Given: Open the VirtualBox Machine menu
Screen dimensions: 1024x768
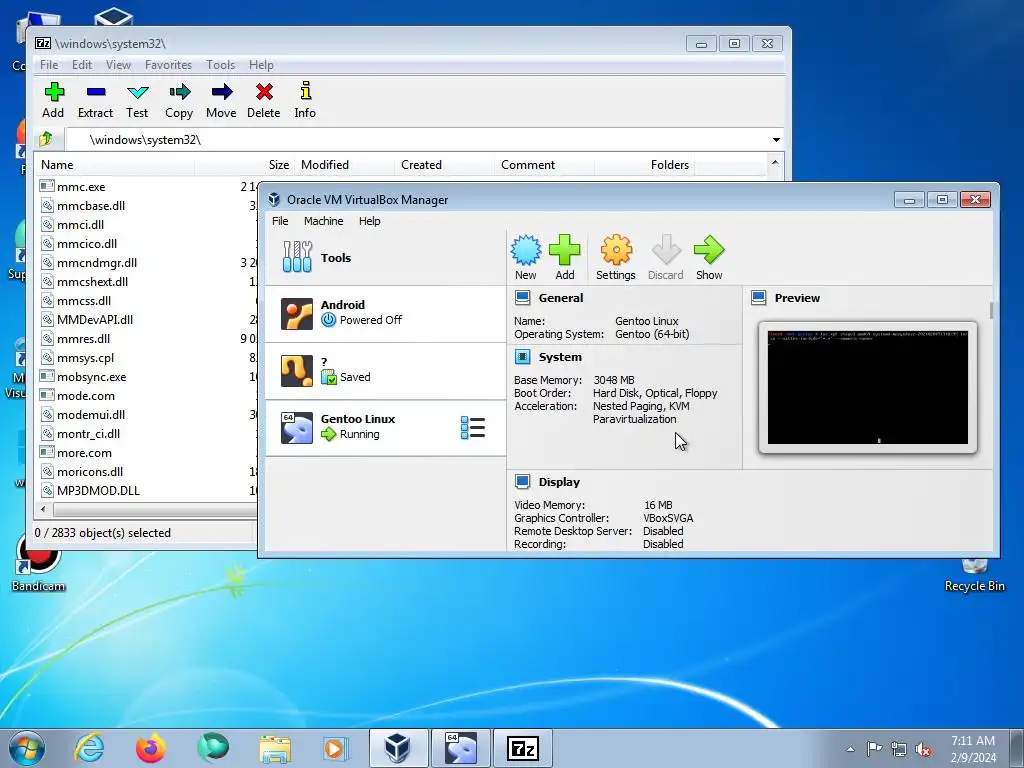Looking at the screenshot, I should pyautogui.click(x=323, y=221).
